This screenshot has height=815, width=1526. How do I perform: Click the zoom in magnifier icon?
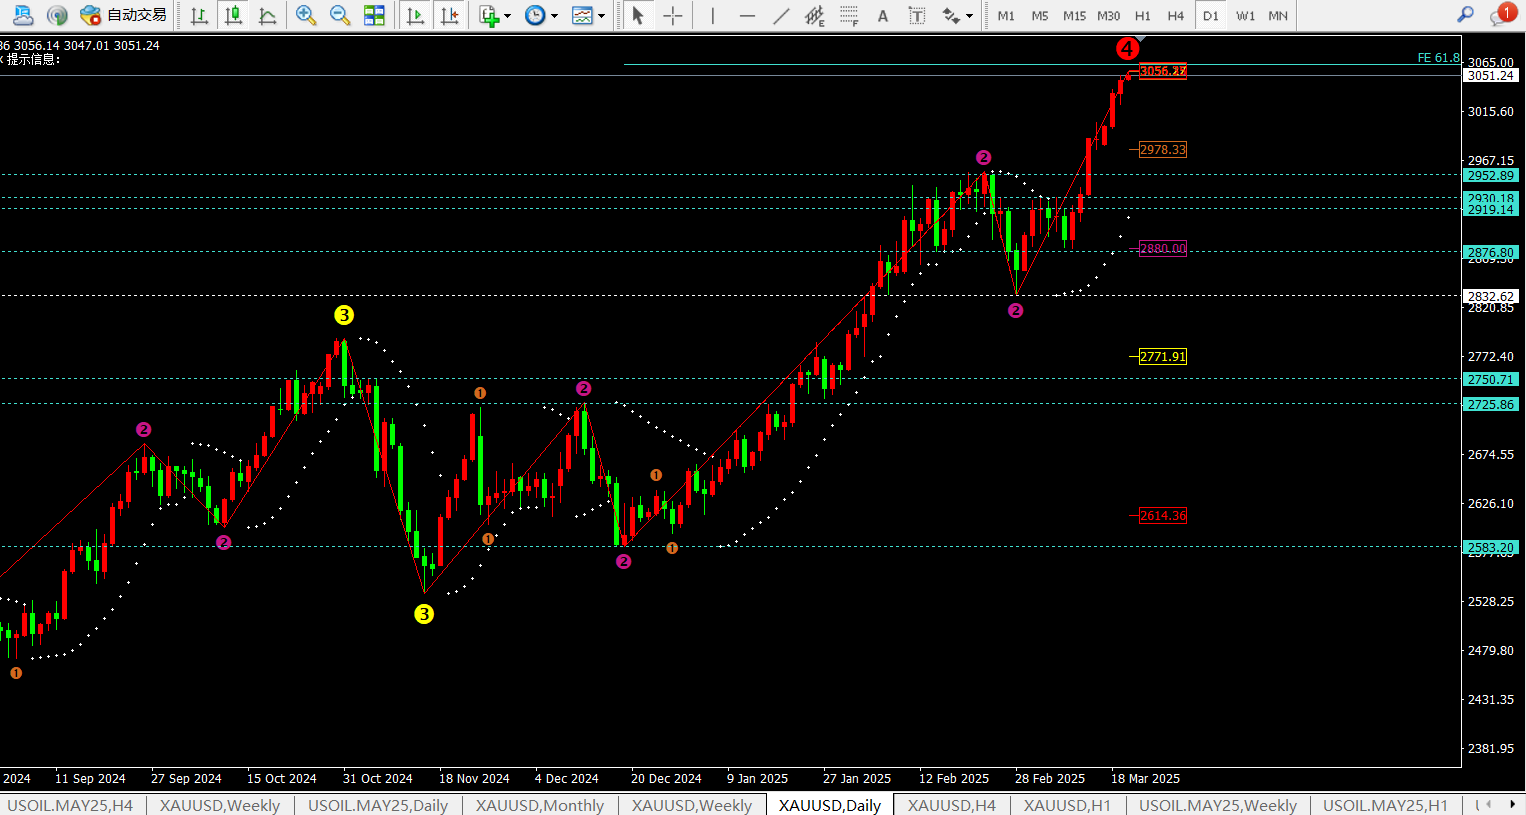click(x=306, y=15)
